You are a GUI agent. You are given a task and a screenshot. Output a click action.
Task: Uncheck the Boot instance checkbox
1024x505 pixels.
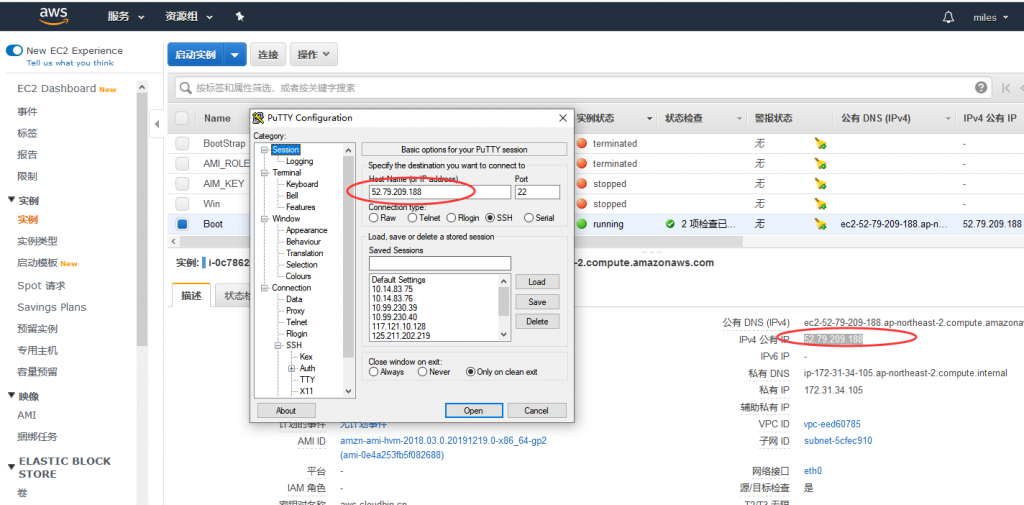tap(182, 224)
